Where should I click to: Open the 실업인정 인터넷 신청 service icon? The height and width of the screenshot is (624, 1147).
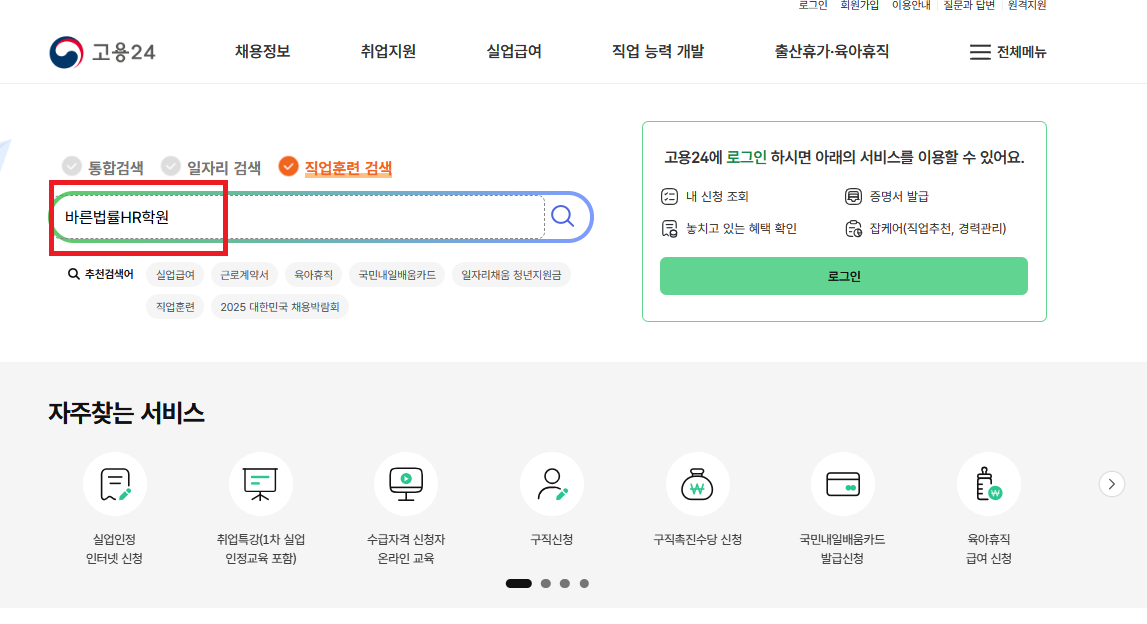point(115,484)
